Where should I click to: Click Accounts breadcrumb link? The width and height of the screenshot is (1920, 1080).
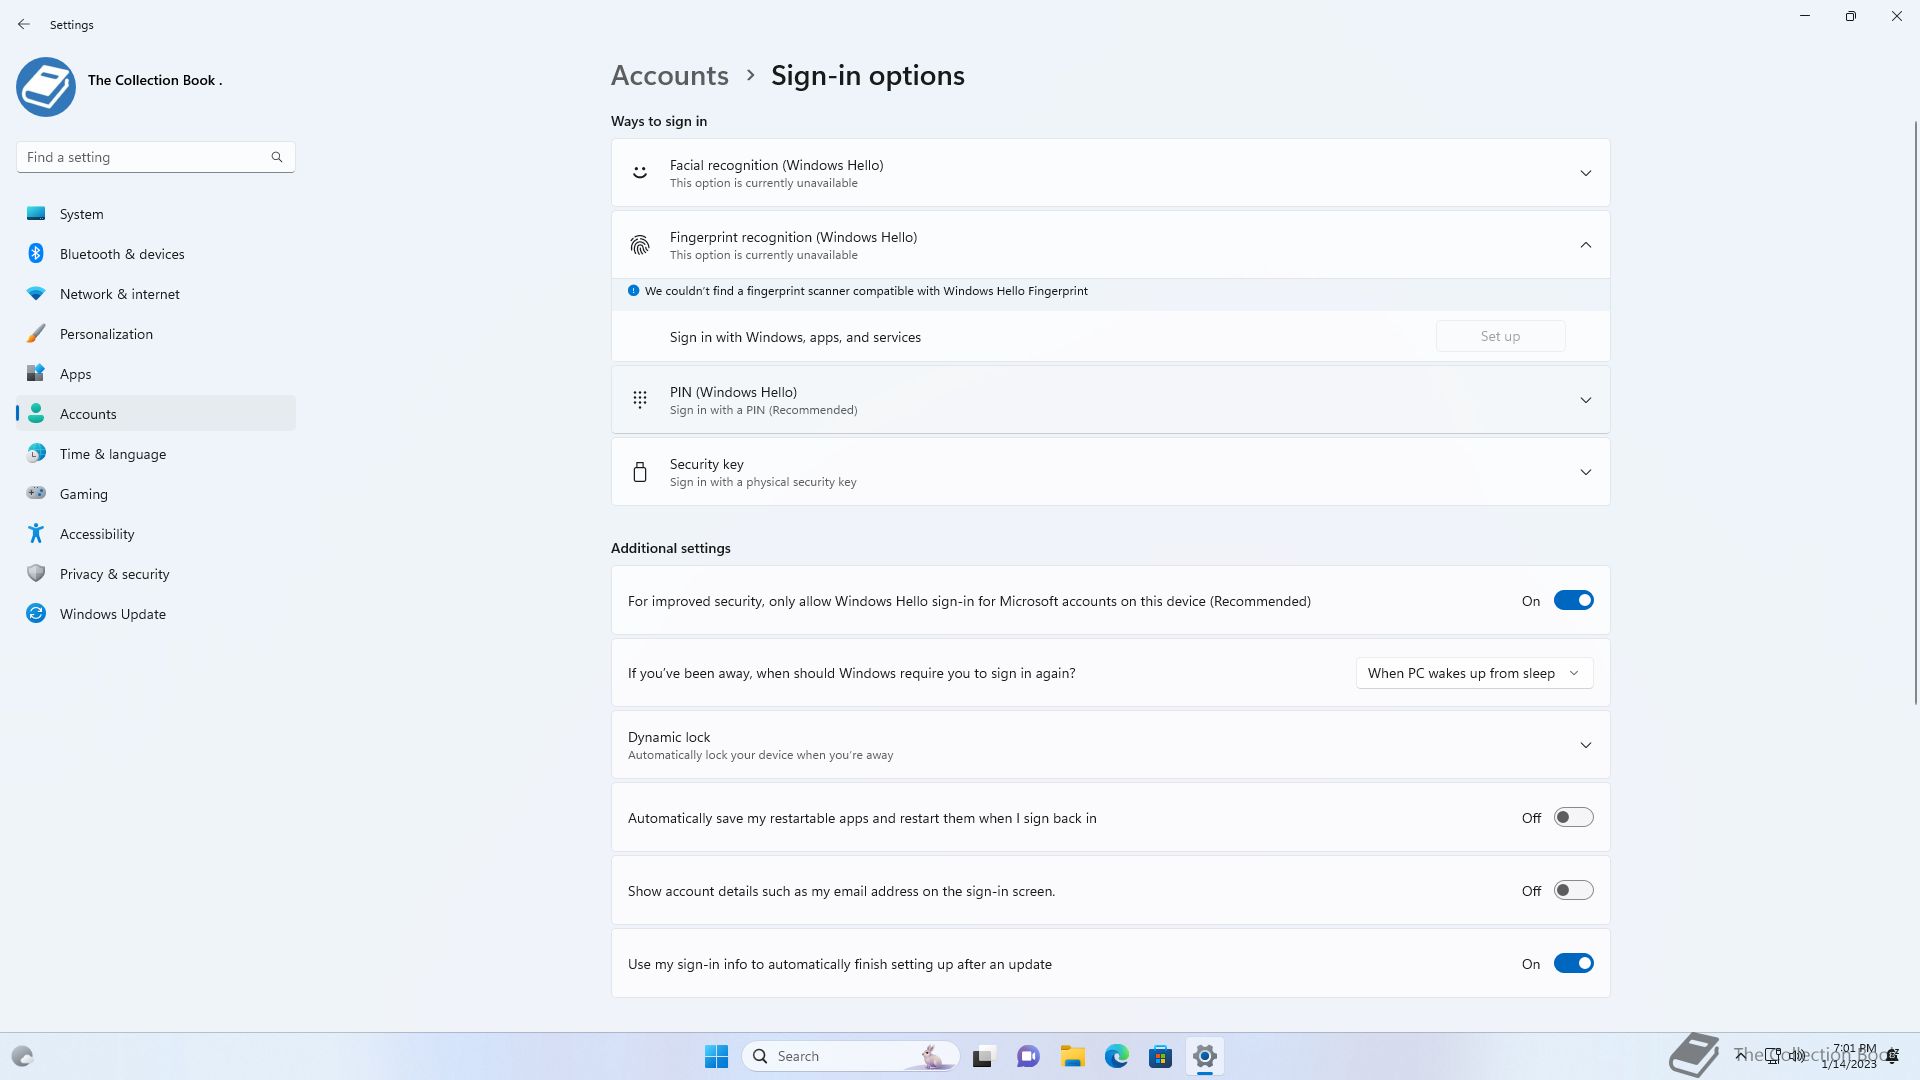[669, 75]
